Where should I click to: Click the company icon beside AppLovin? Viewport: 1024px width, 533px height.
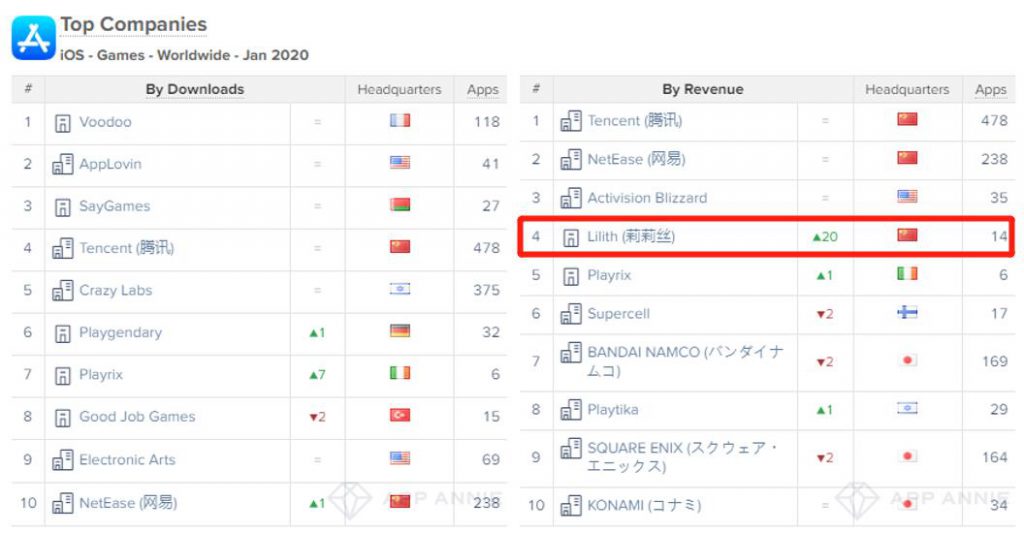click(x=63, y=165)
